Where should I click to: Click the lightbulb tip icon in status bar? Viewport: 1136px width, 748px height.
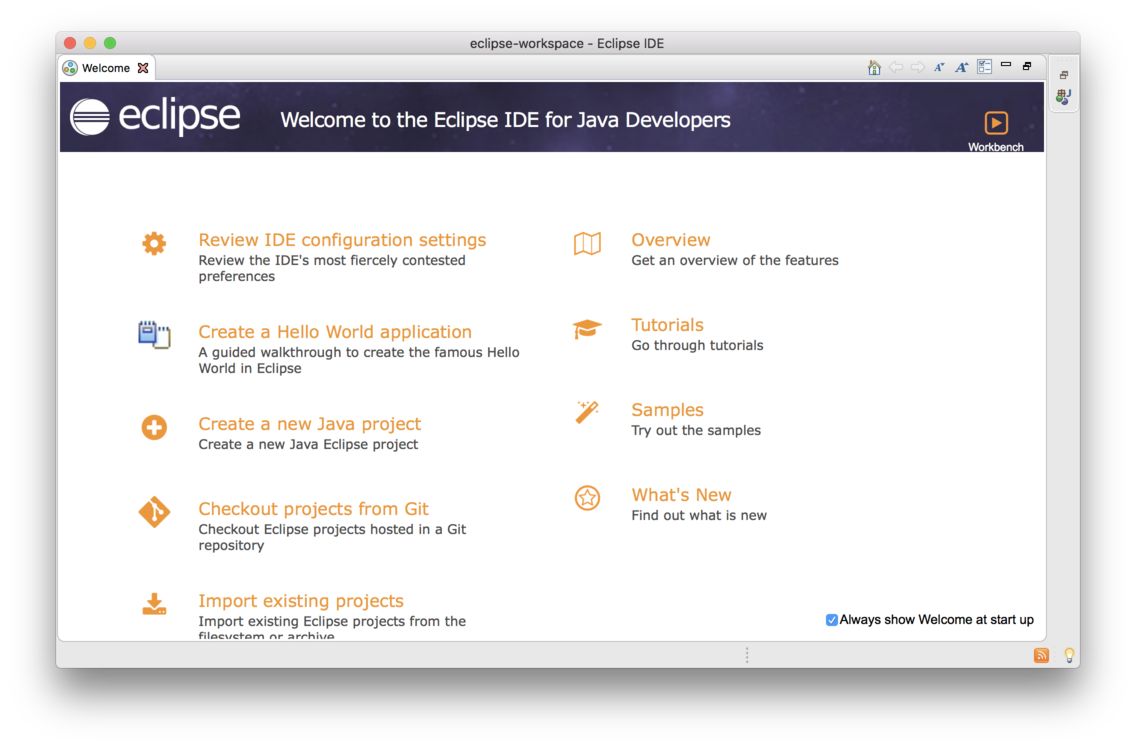point(1069,655)
